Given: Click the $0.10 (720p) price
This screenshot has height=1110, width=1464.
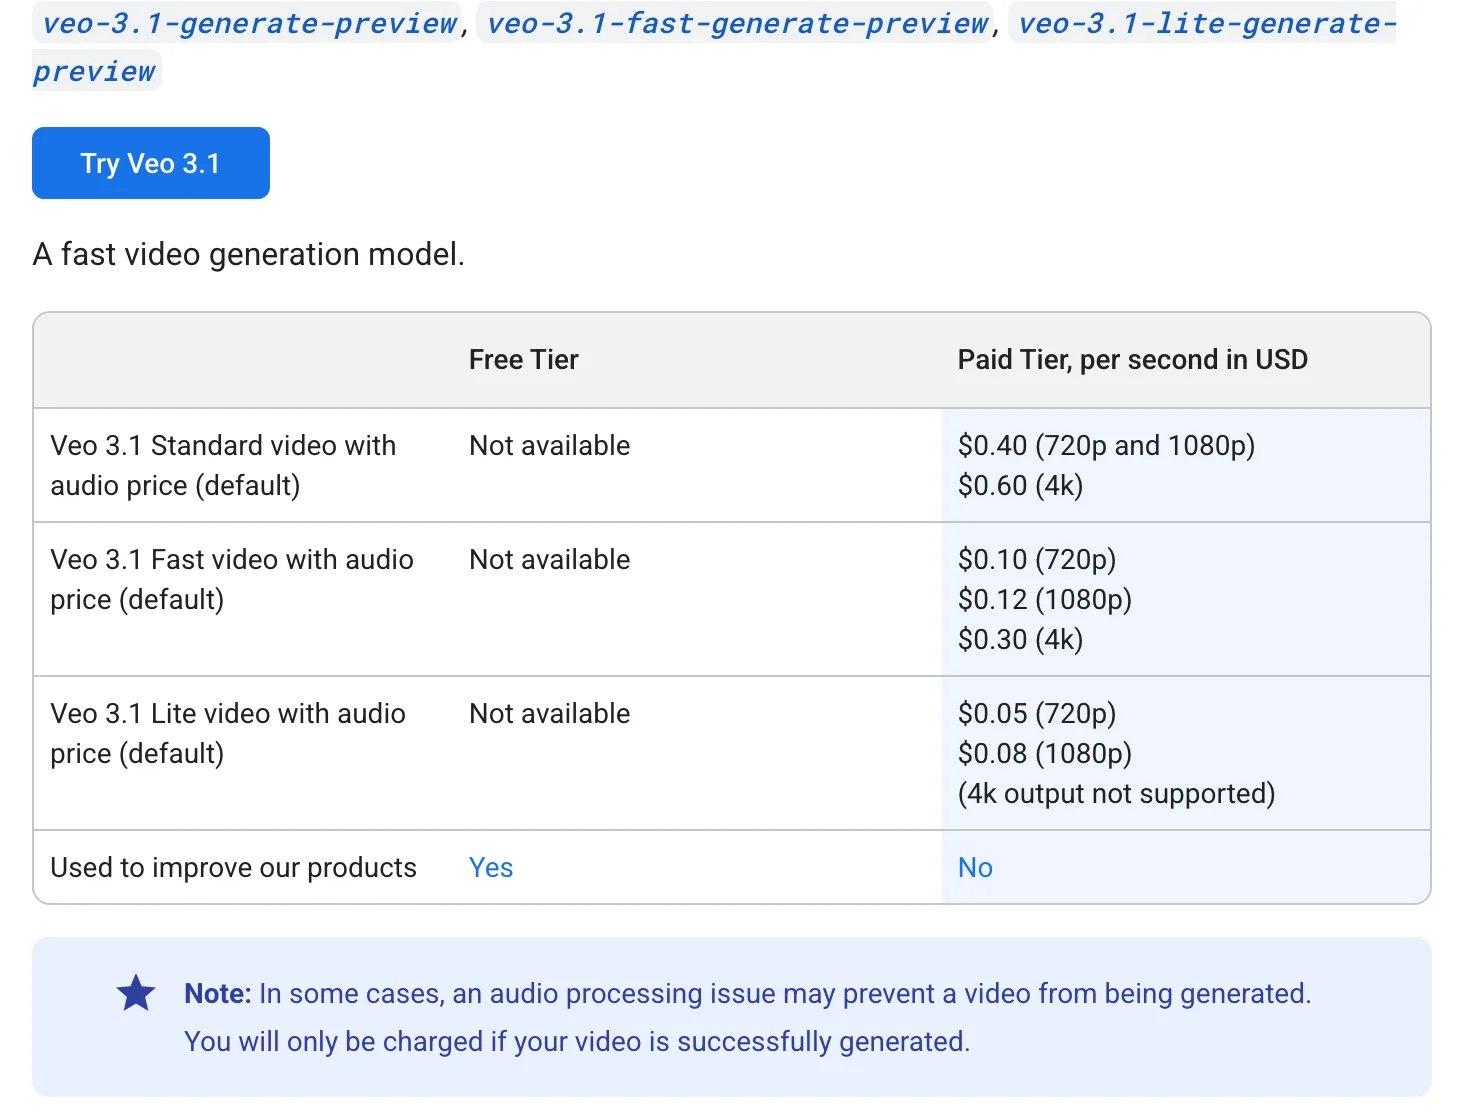Looking at the screenshot, I should coord(1037,560).
